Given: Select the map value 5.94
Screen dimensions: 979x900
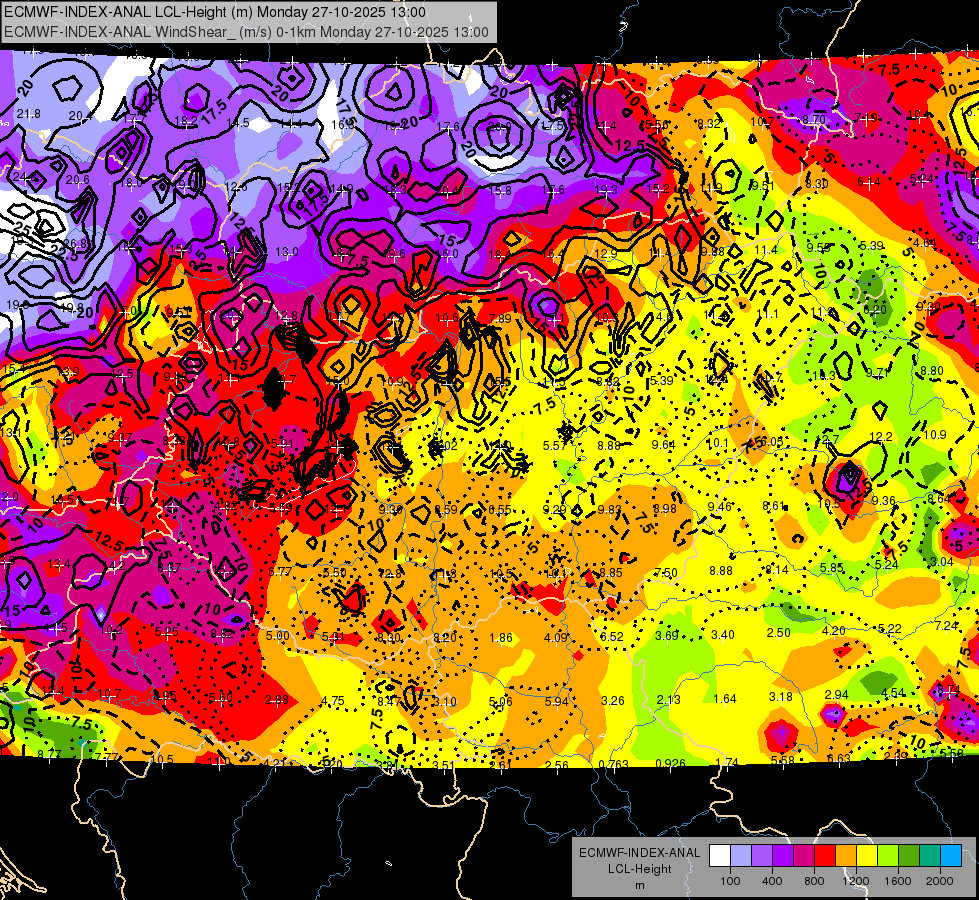Looking at the screenshot, I should pyautogui.click(x=556, y=701).
